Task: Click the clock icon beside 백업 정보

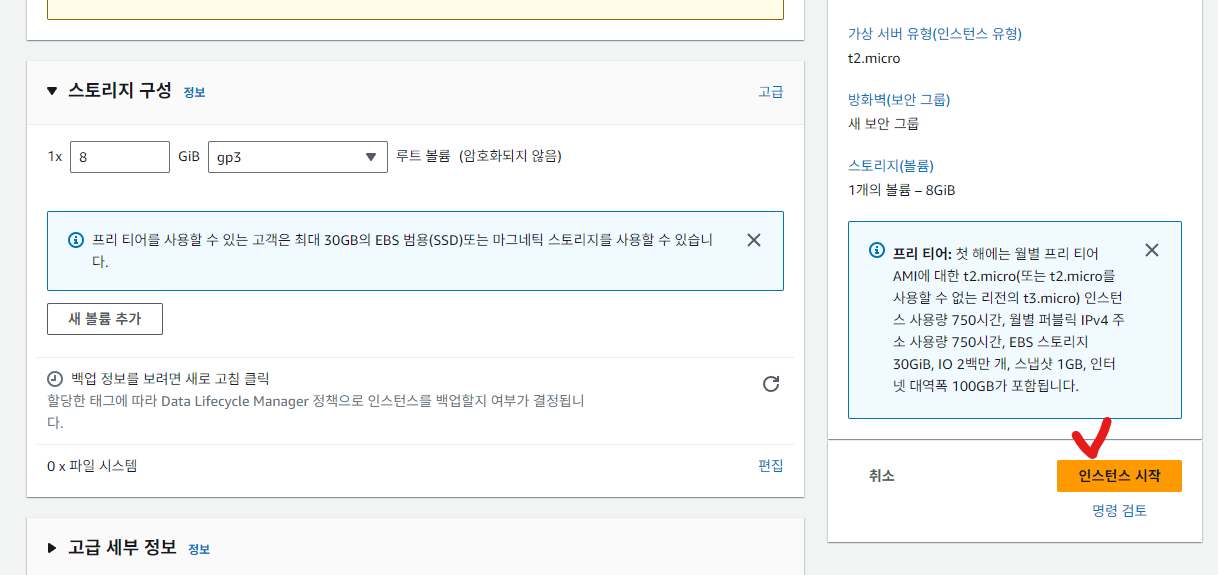Action: click(x=55, y=380)
